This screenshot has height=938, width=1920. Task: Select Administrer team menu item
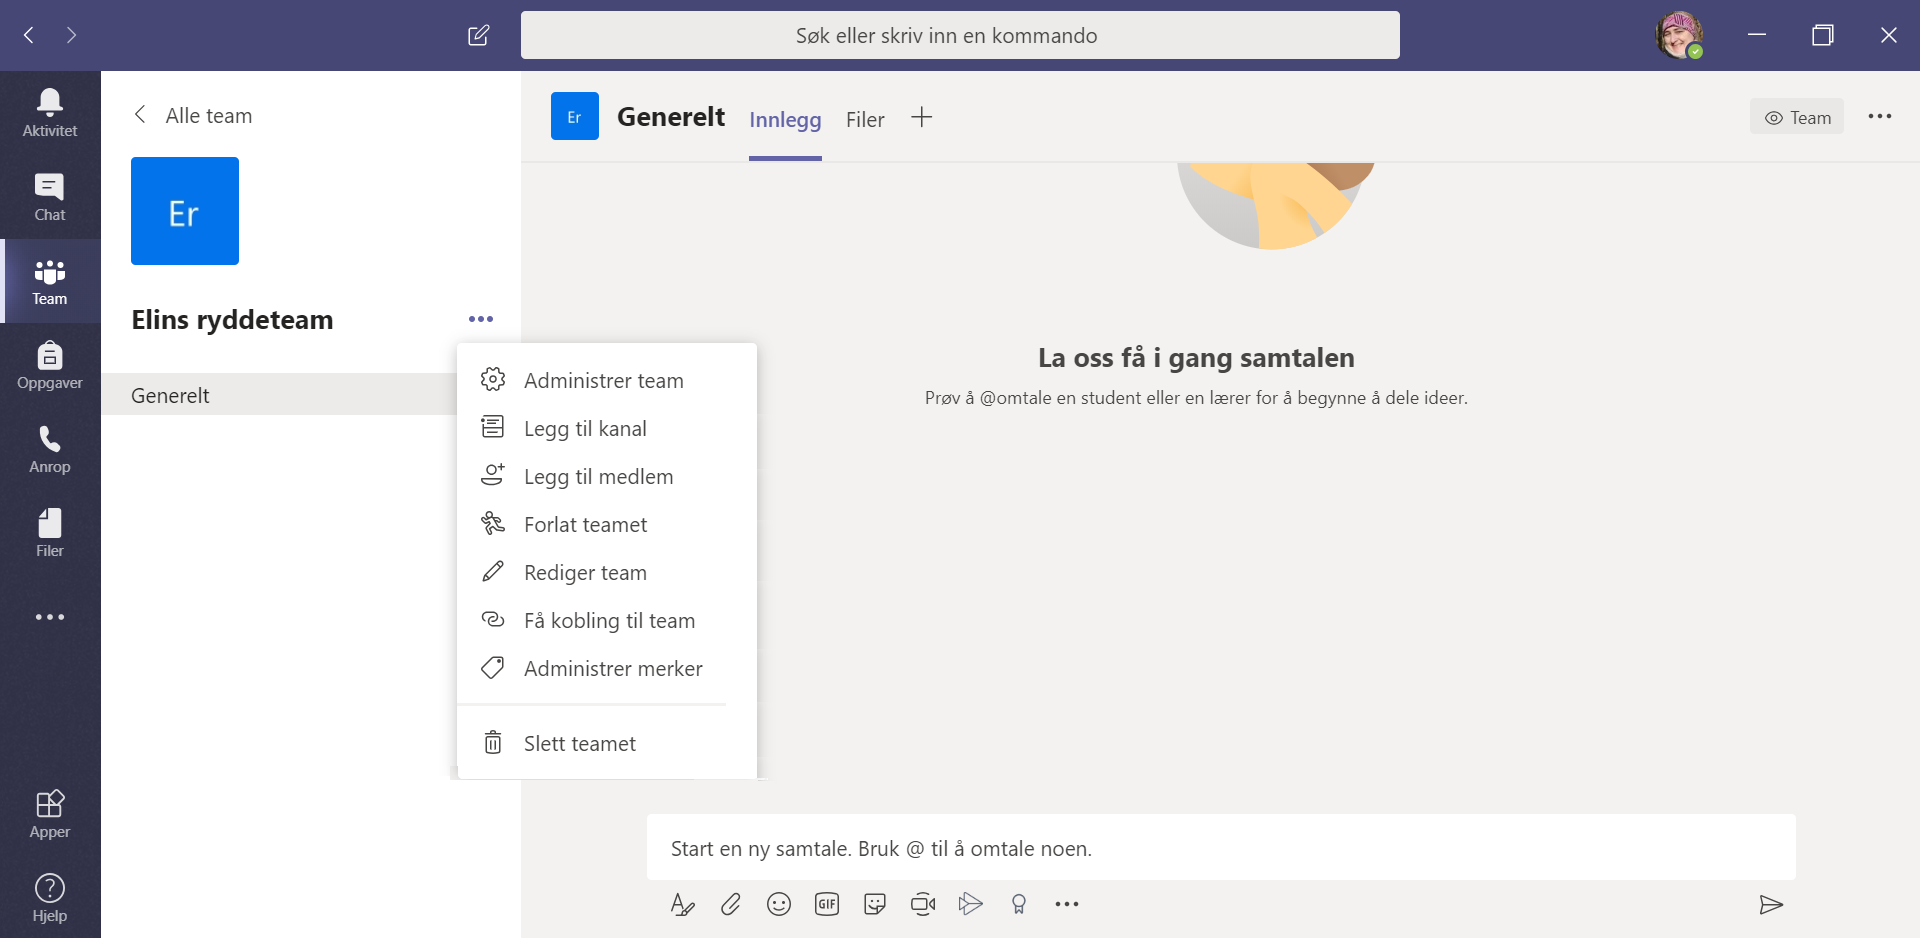(607, 381)
